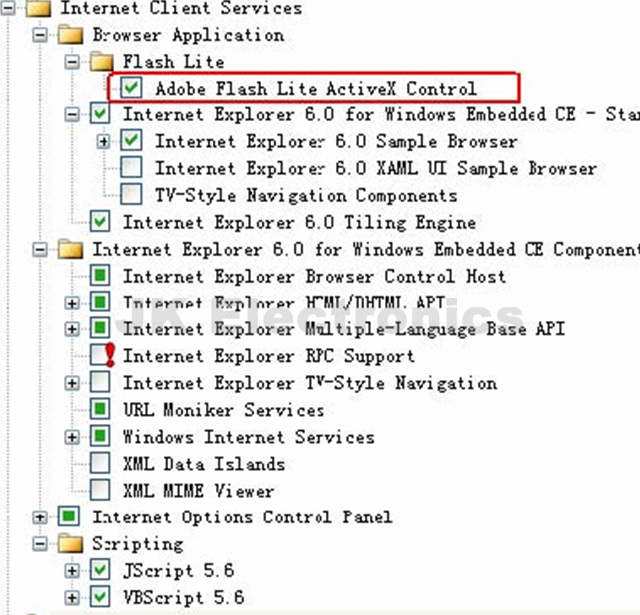Viewport: 640px width, 615px height.
Task: Toggle Internet Options Control Panel checkbox
Action: (x=69, y=517)
